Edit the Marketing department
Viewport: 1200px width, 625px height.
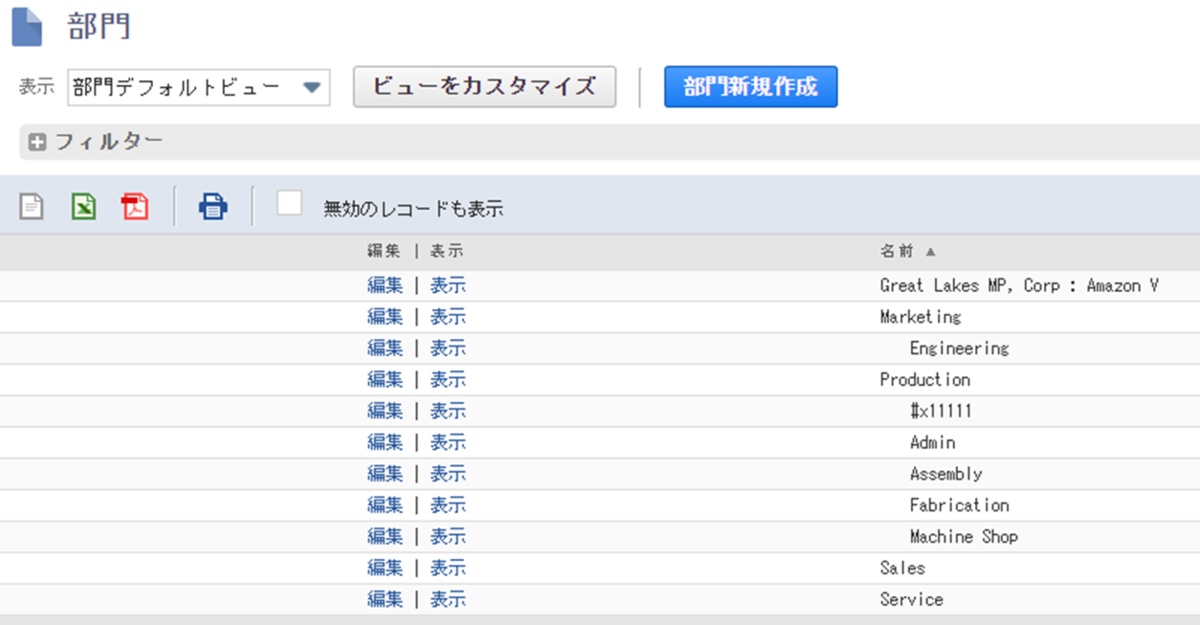[385, 317]
